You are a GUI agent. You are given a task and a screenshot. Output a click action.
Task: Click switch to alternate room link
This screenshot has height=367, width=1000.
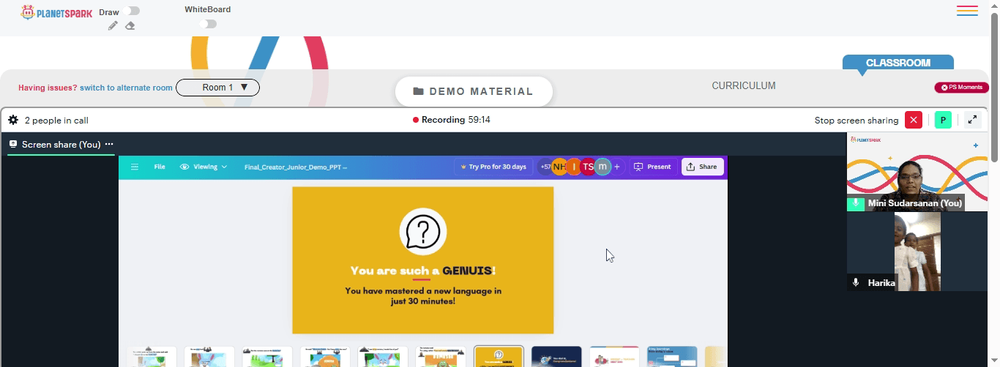[x=126, y=88]
